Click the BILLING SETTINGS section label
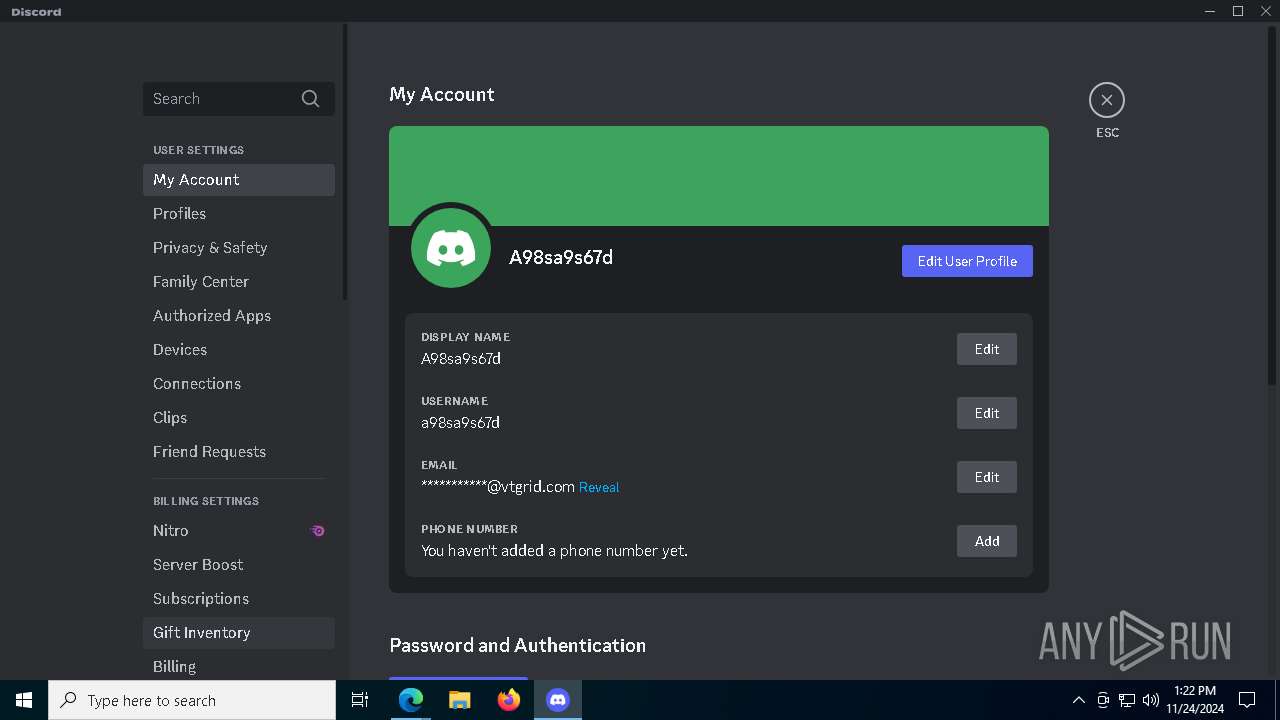 206,501
